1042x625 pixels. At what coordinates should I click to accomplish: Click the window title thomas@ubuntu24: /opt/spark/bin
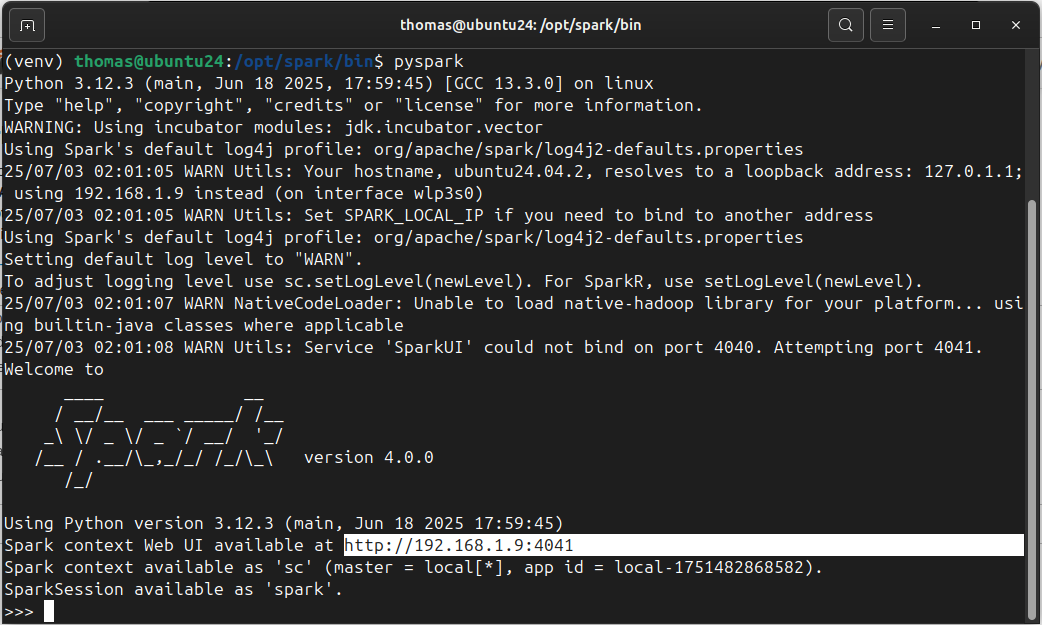(520, 25)
